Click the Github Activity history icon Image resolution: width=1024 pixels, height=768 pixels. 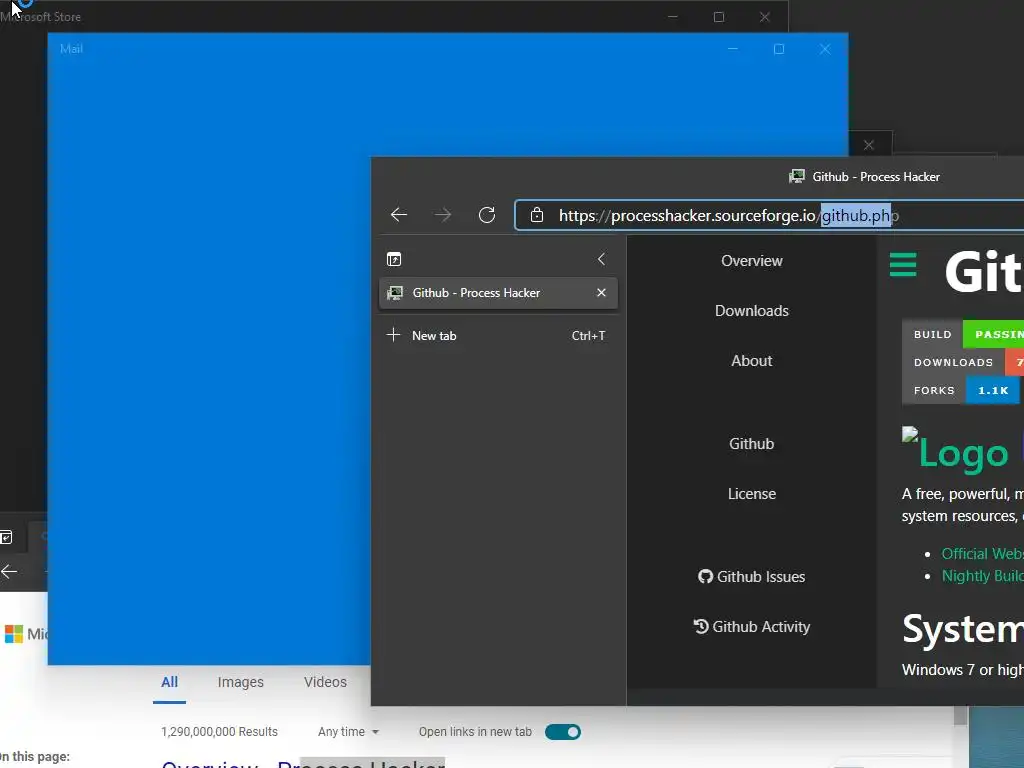(701, 626)
